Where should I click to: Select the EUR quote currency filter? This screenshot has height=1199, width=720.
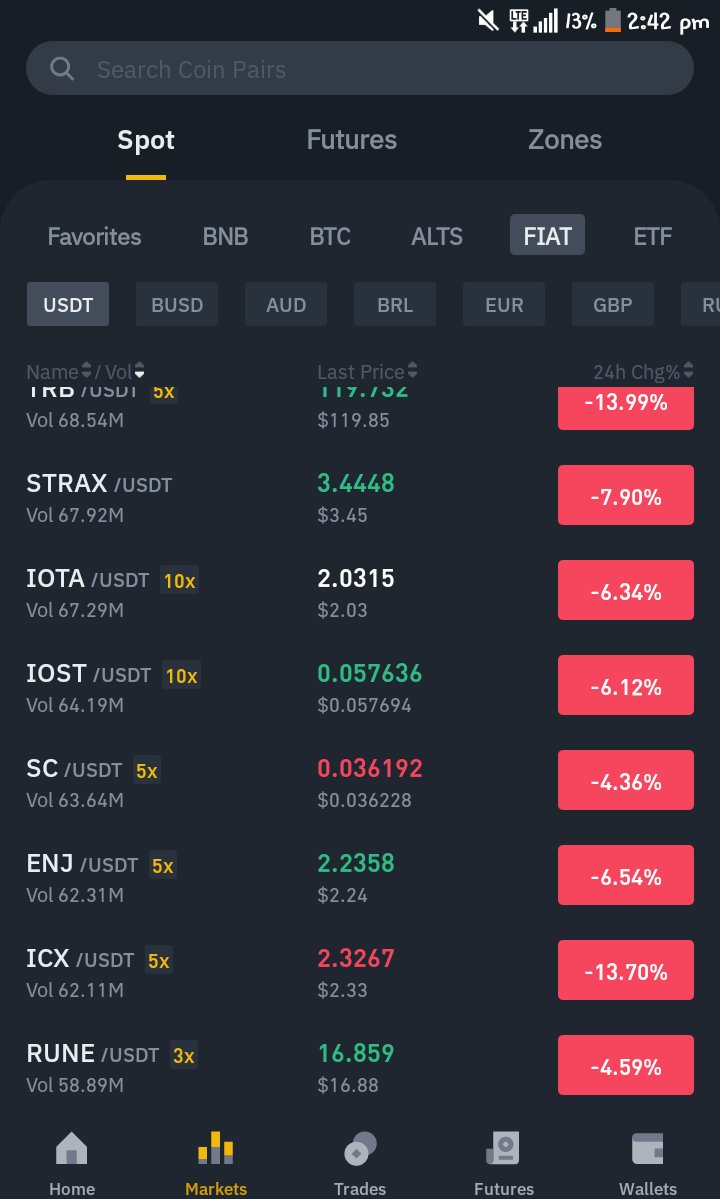click(x=504, y=304)
